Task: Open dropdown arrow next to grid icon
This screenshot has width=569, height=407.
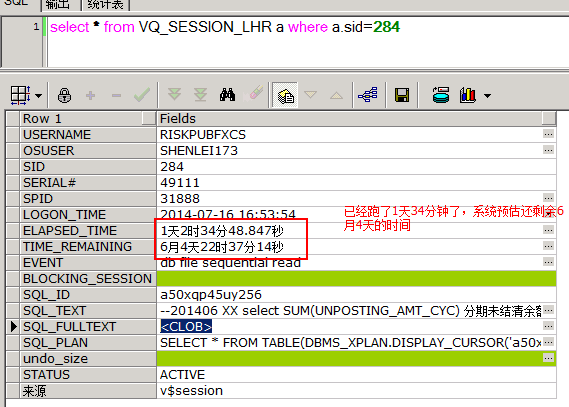Action: (38, 96)
